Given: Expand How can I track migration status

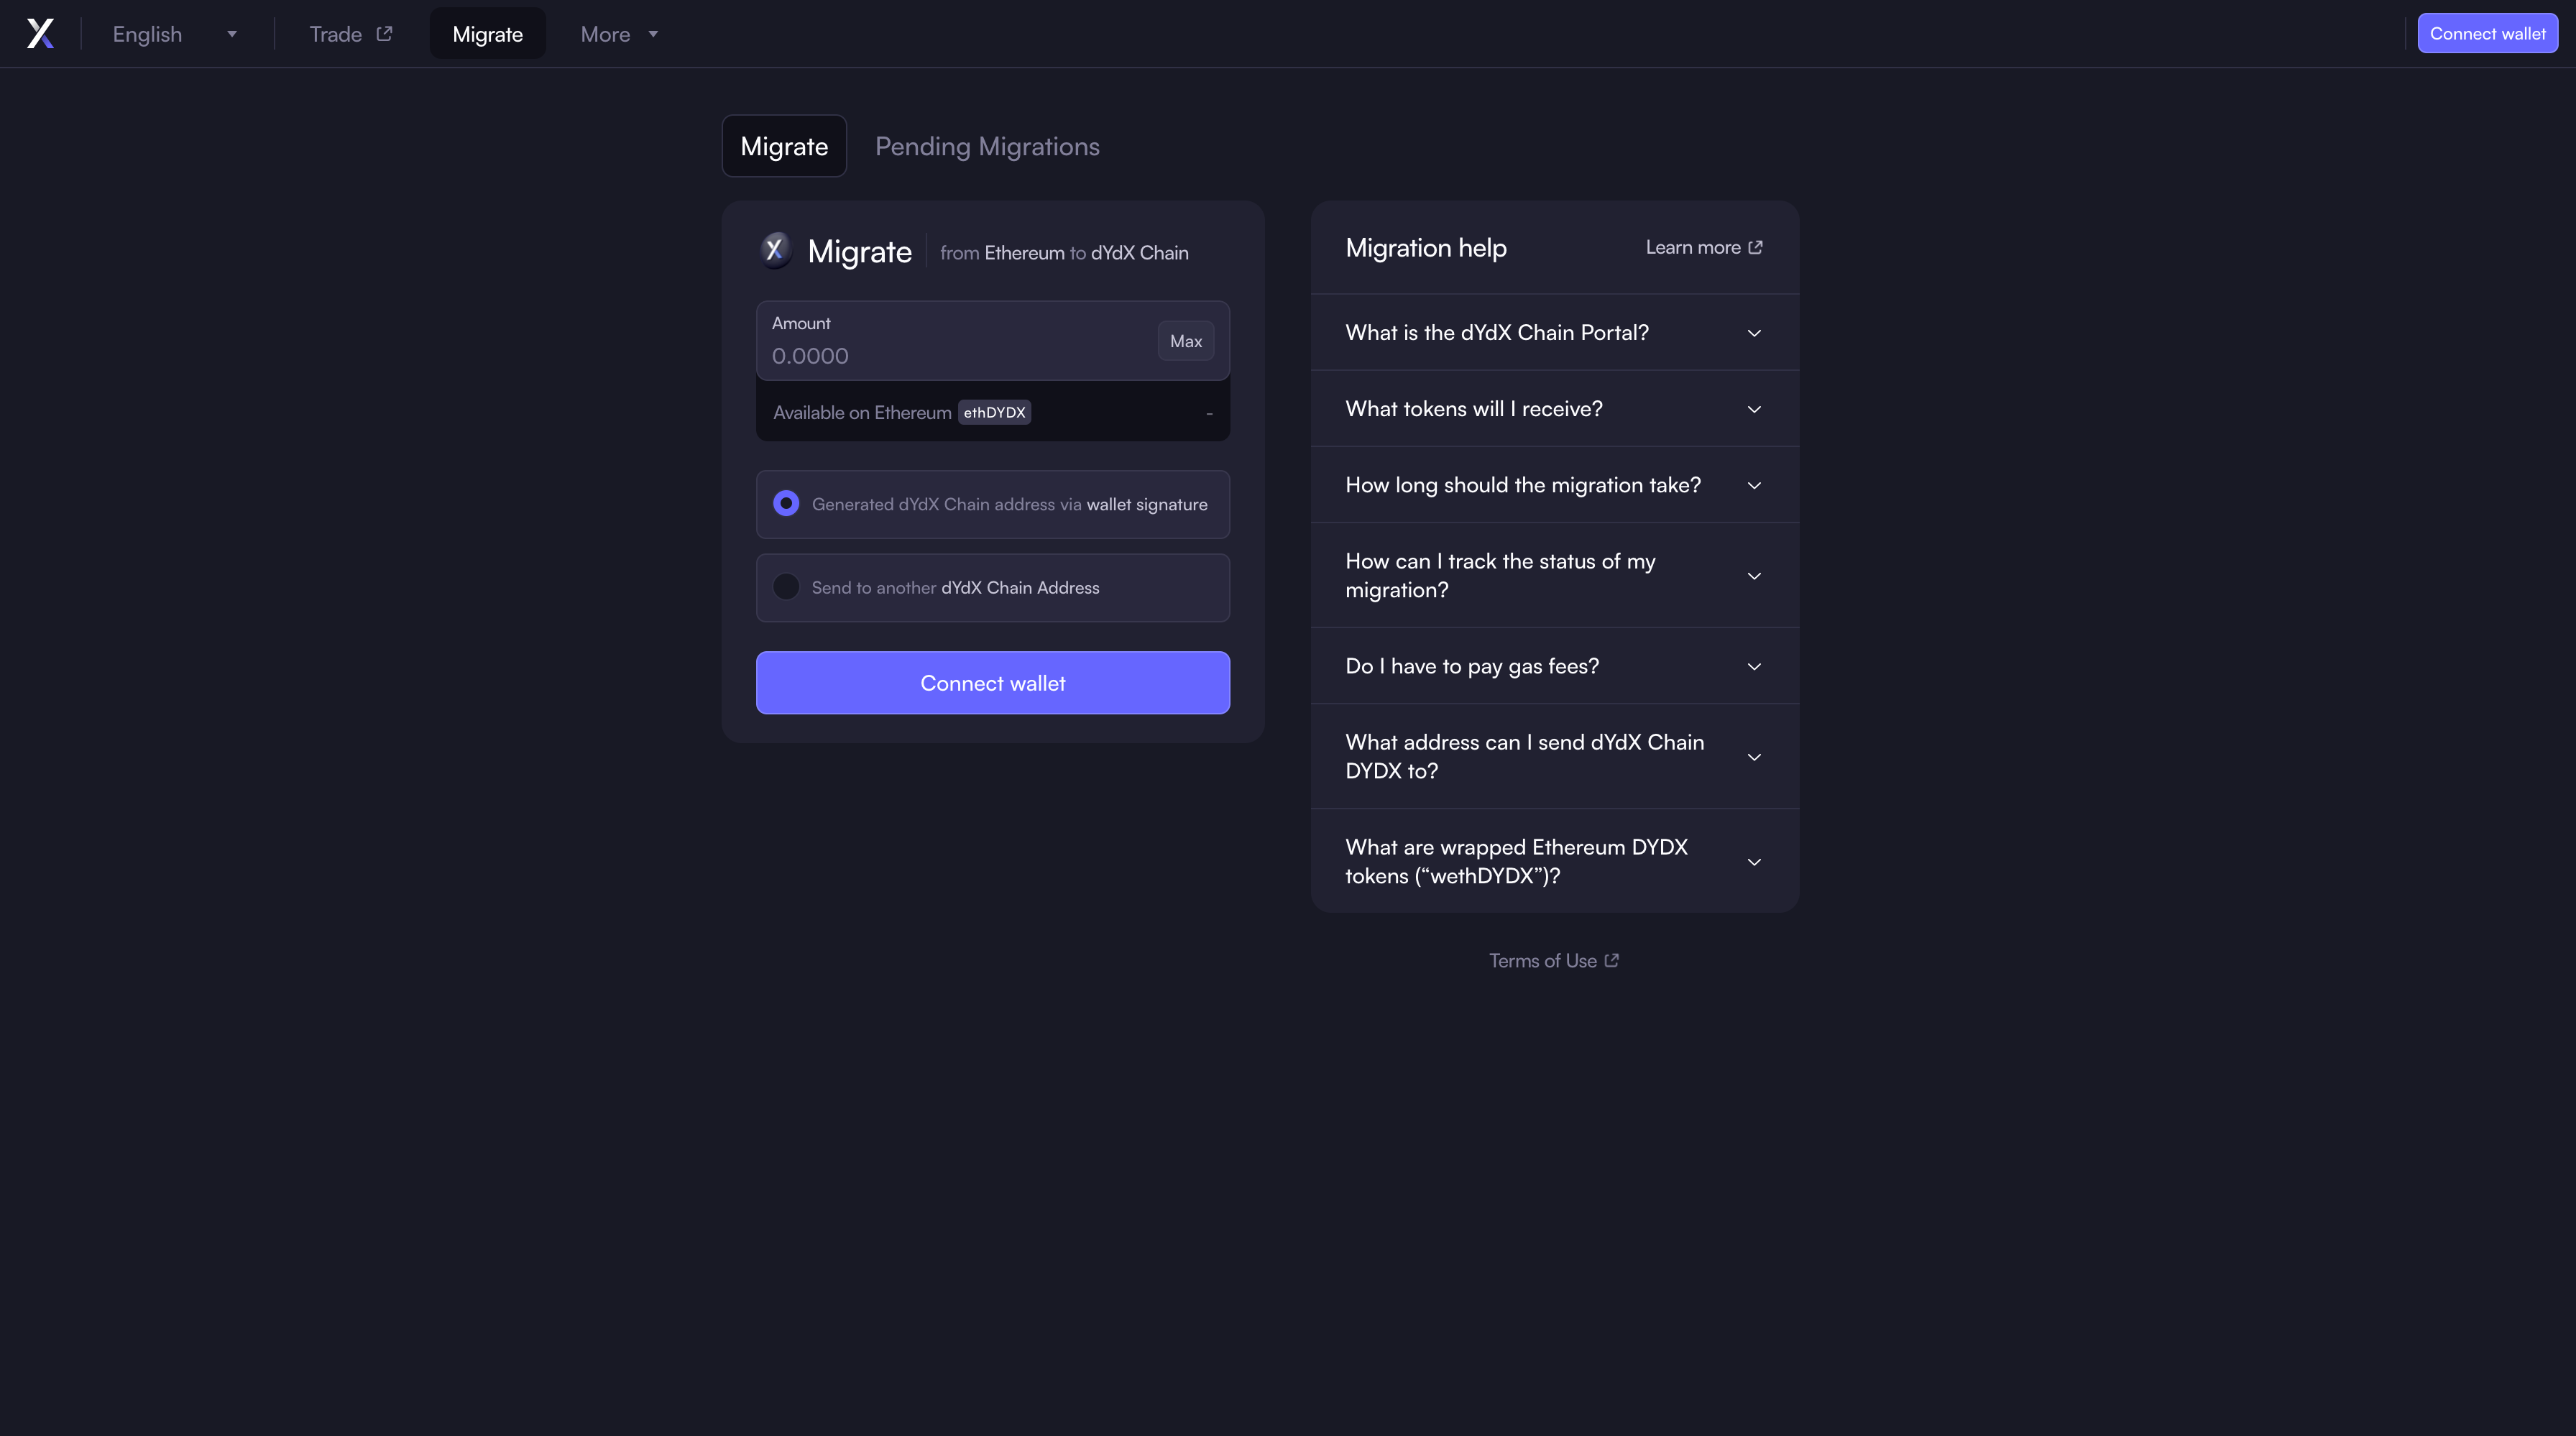Looking at the screenshot, I should [x=1555, y=575].
